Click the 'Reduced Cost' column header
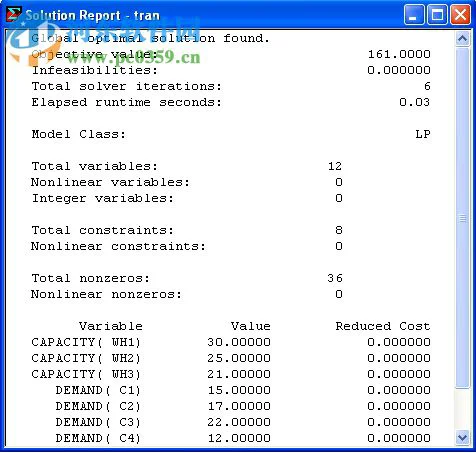Image resolution: width=476 pixels, height=453 pixels. pos(383,326)
